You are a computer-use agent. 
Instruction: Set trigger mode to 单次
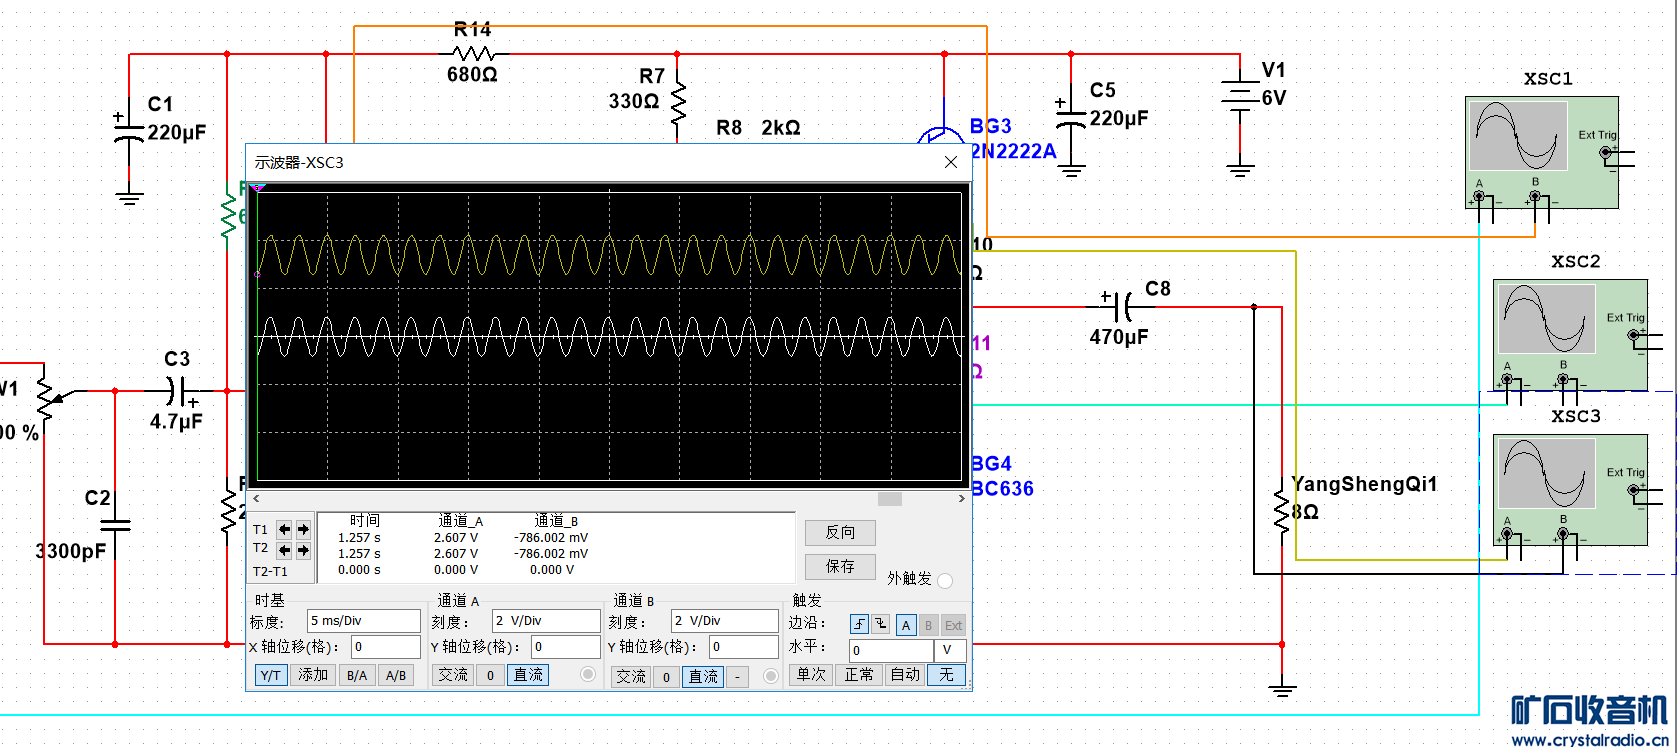click(x=811, y=675)
